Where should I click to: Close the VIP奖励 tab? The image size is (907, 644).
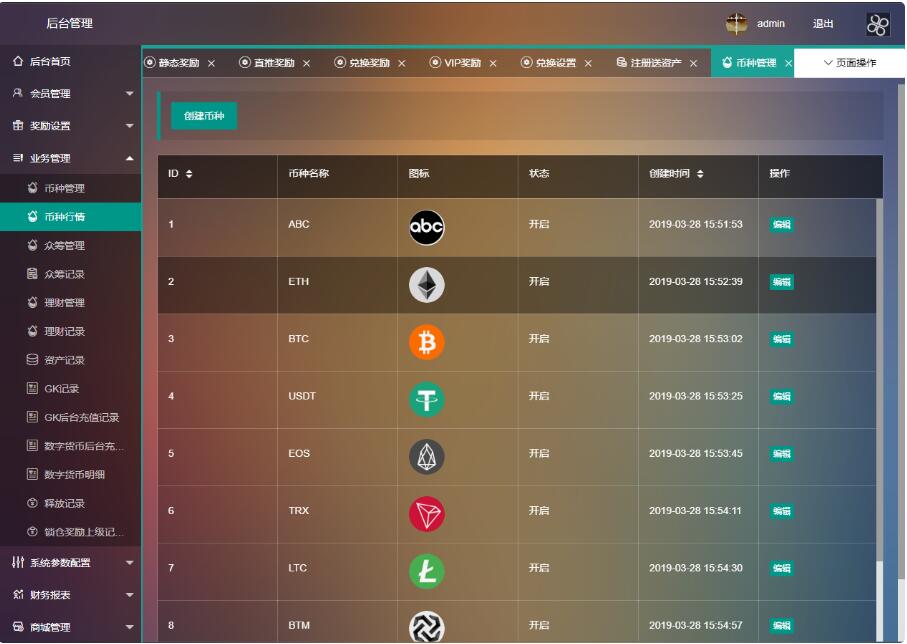[x=493, y=63]
